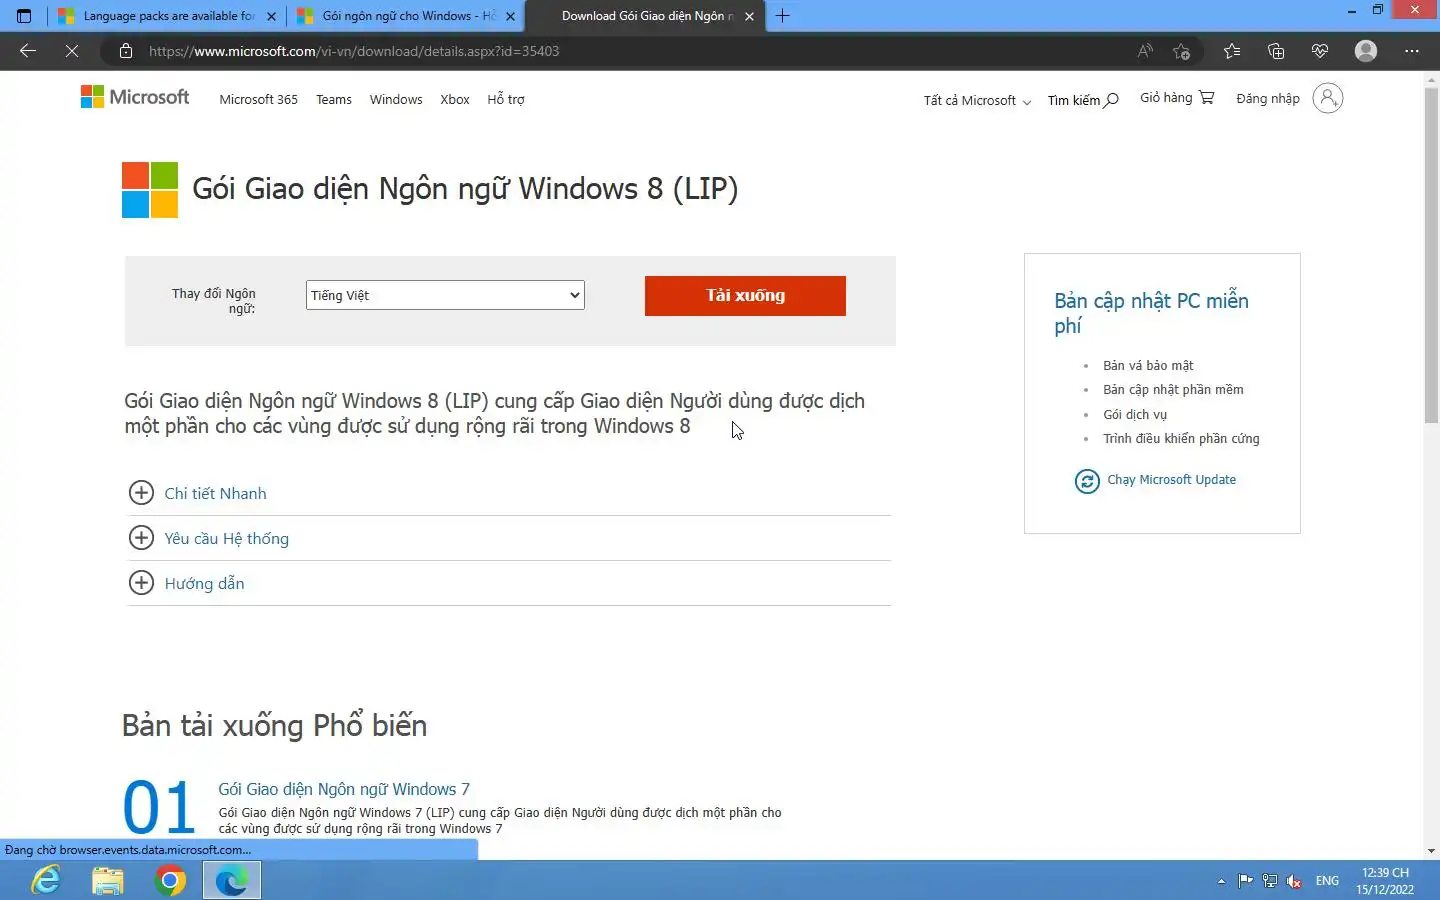Launch Internet Explorer from the taskbar

click(x=46, y=880)
